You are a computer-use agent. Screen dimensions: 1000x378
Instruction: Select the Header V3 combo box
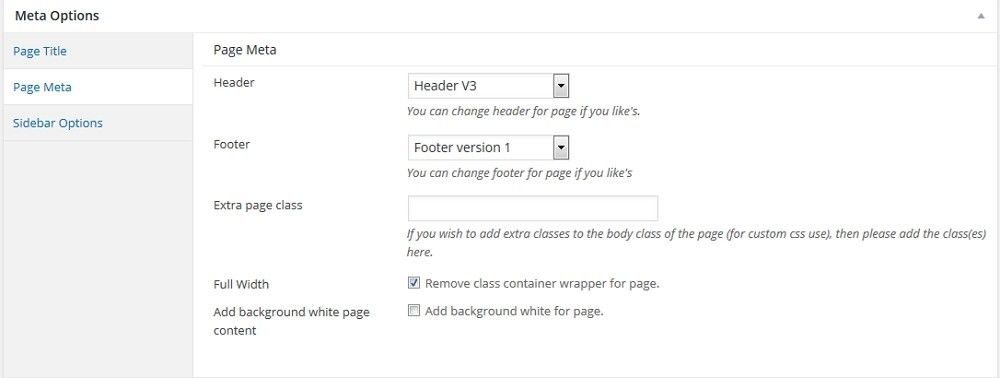click(488, 86)
